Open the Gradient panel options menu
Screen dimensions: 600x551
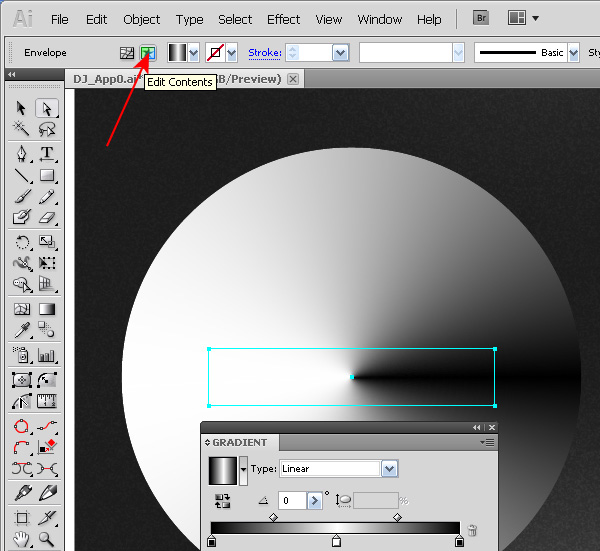click(488, 443)
